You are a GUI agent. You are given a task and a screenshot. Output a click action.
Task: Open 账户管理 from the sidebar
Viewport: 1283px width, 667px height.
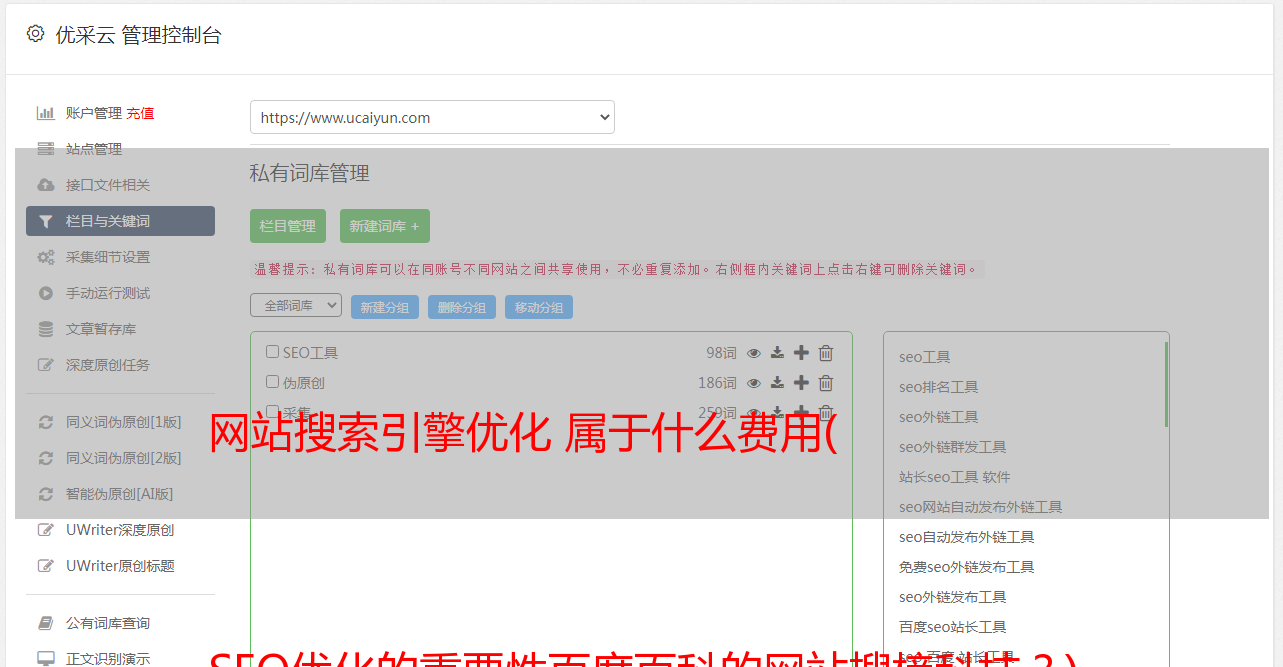pos(93,113)
